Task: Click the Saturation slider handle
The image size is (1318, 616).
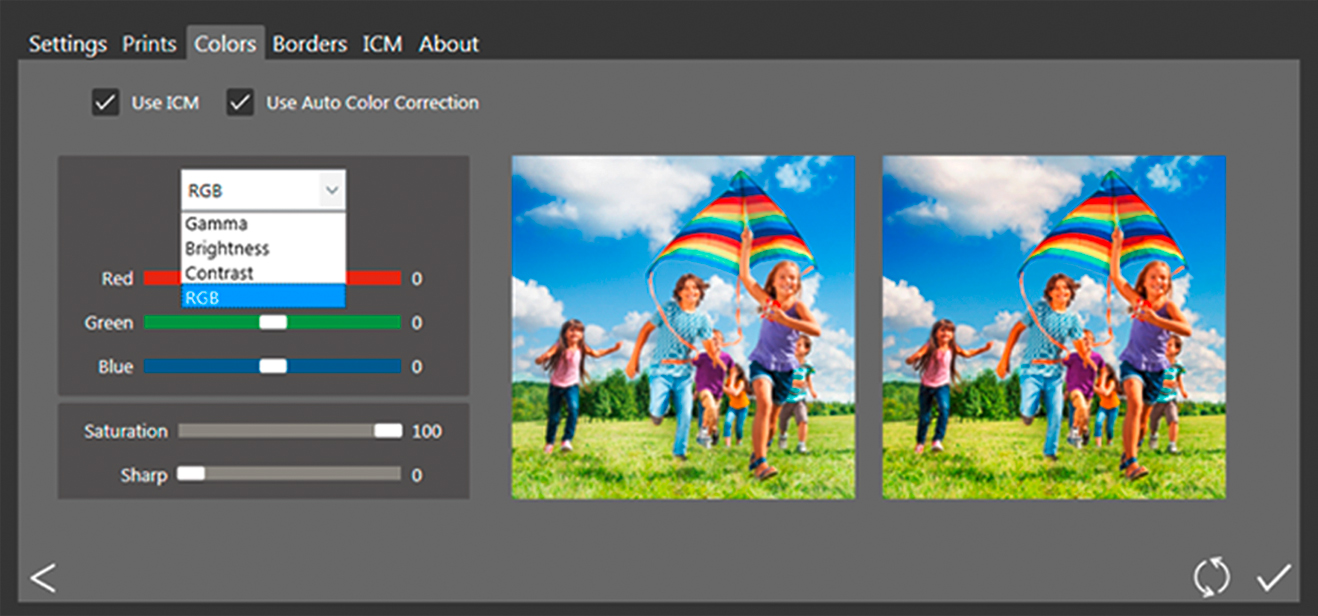Action: [388, 431]
